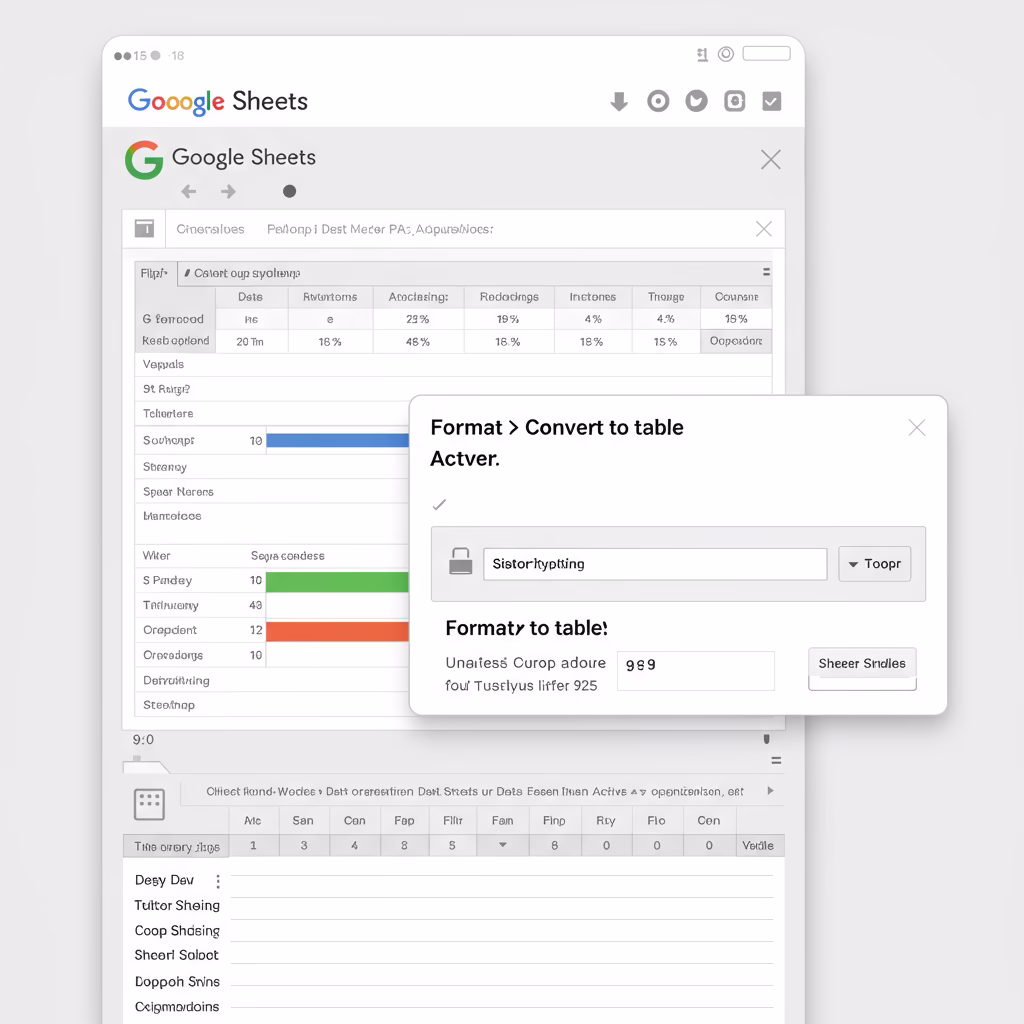Select the Degy Dev list item
This screenshot has height=1024, width=1024.
point(165,880)
